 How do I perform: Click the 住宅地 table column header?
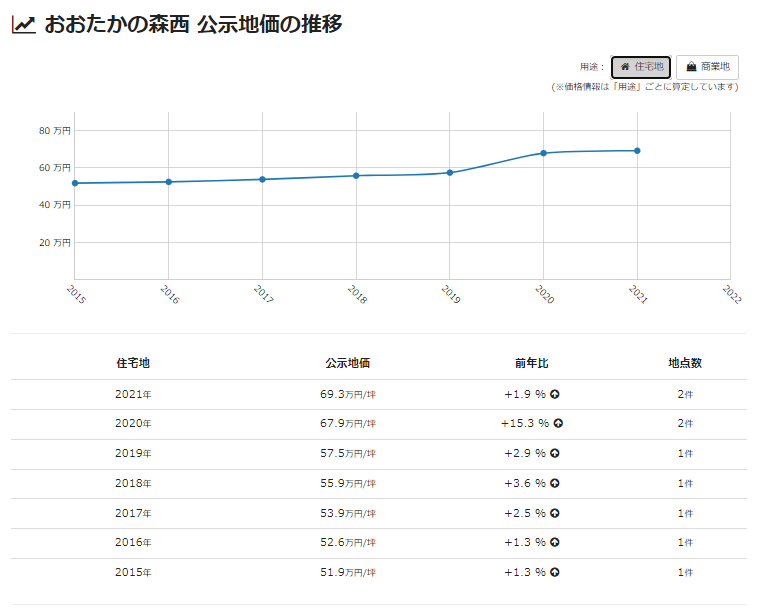click(133, 363)
